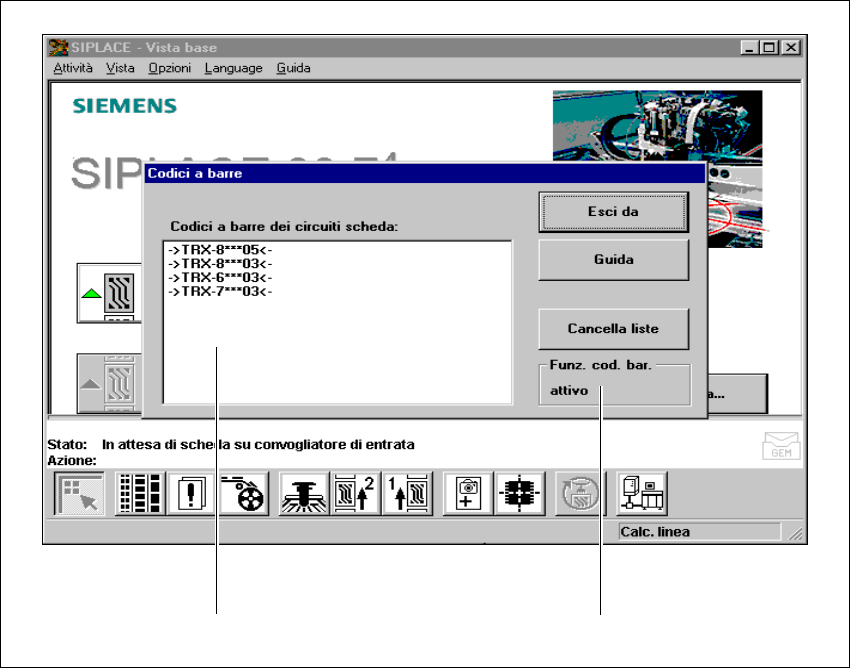This screenshot has height=668, width=850.
Task: Click the component centering crosshair icon
Action: pyautogui.click(x=519, y=493)
